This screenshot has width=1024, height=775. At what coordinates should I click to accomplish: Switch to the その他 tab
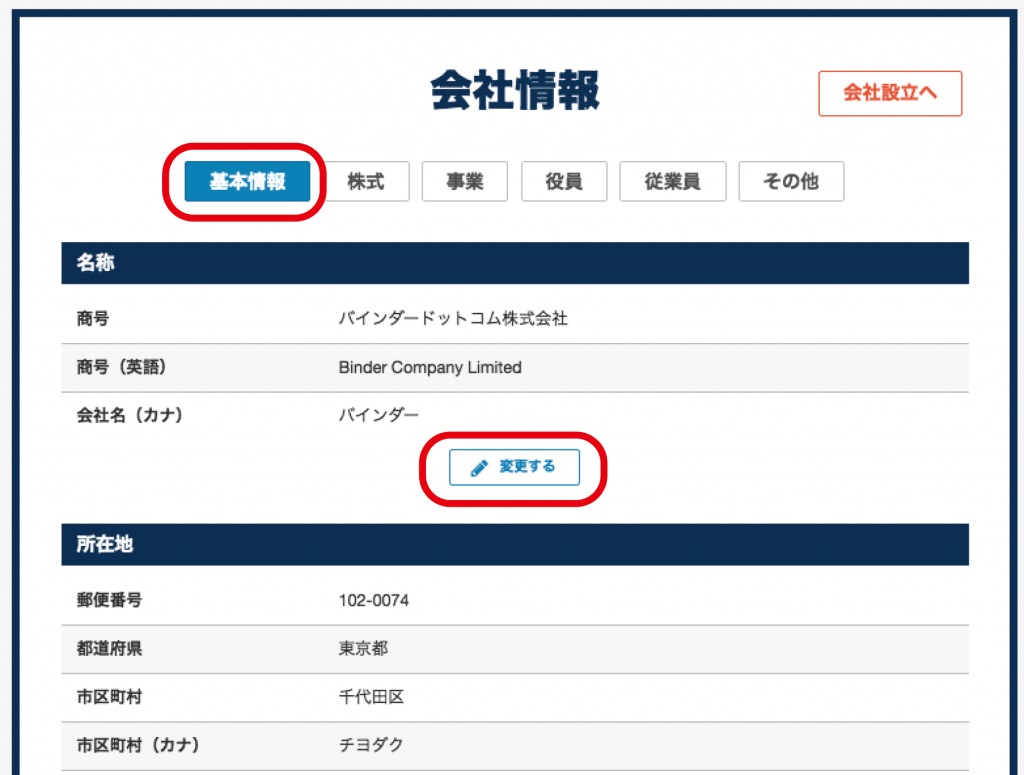(790, 182)
